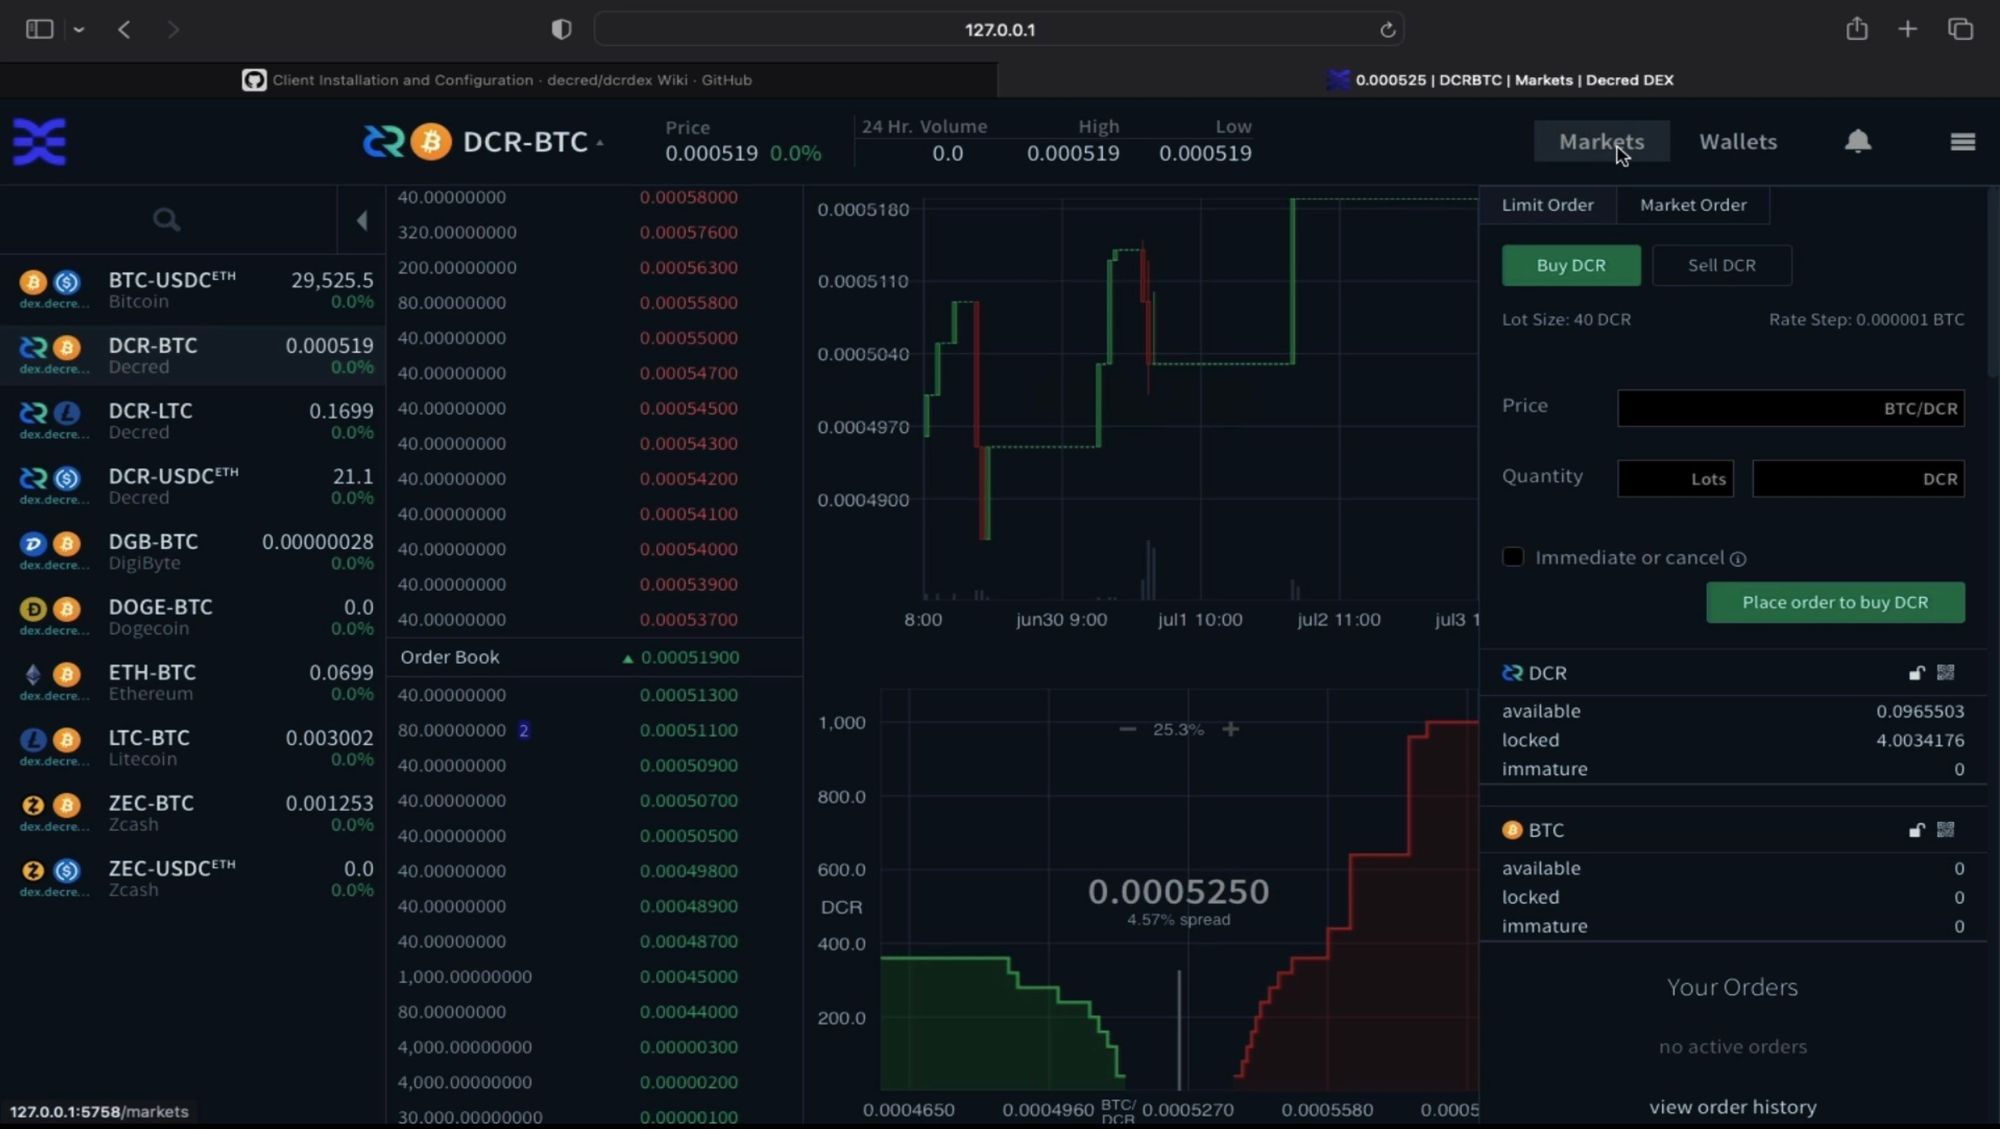Click the DCR wallet lock icon
Image resolution: width=2000 pixels, height=1129 pixels.
(1916, 673)
